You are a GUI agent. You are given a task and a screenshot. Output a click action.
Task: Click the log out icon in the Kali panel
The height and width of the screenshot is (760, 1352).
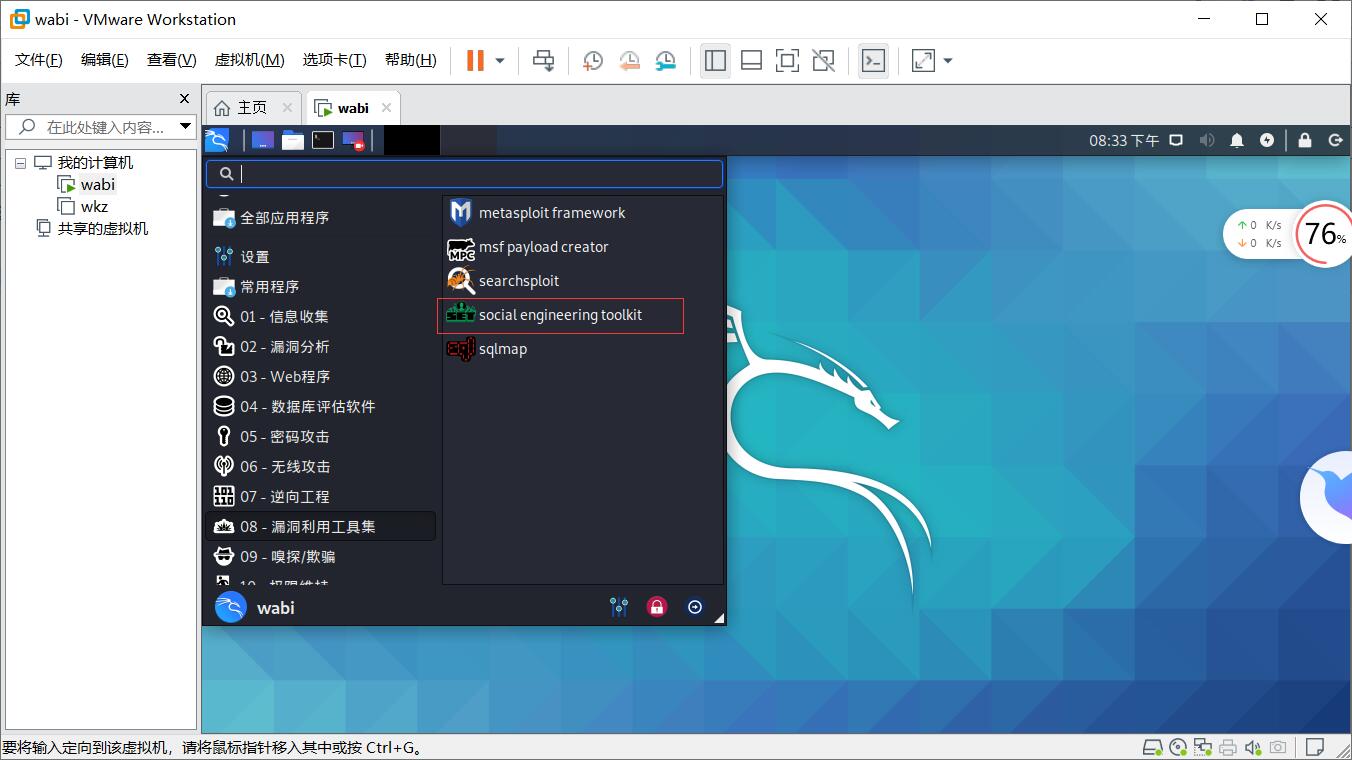(x=1335, y=140)
